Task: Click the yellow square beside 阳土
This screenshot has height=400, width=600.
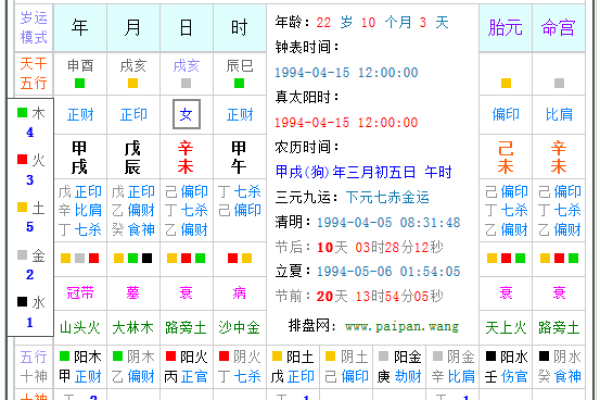Action: coord(277,356)
